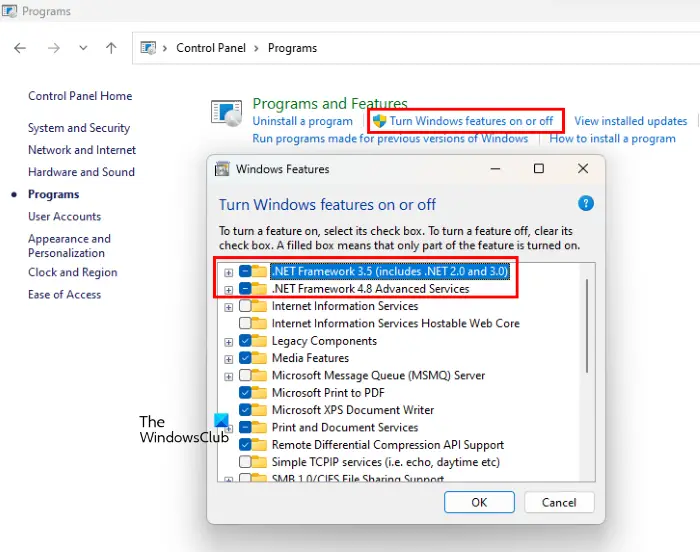The height and width of the screenshot is (552, 700).
Task: Check the Internet Information Services box
Action: [245, 306]
